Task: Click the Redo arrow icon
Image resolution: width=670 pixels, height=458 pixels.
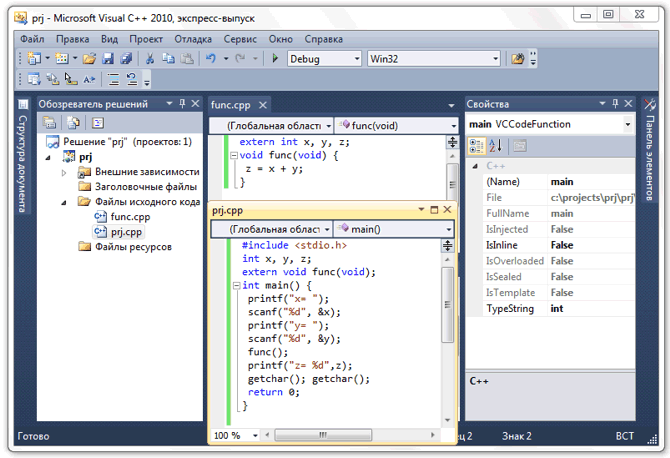Action: 240,58
